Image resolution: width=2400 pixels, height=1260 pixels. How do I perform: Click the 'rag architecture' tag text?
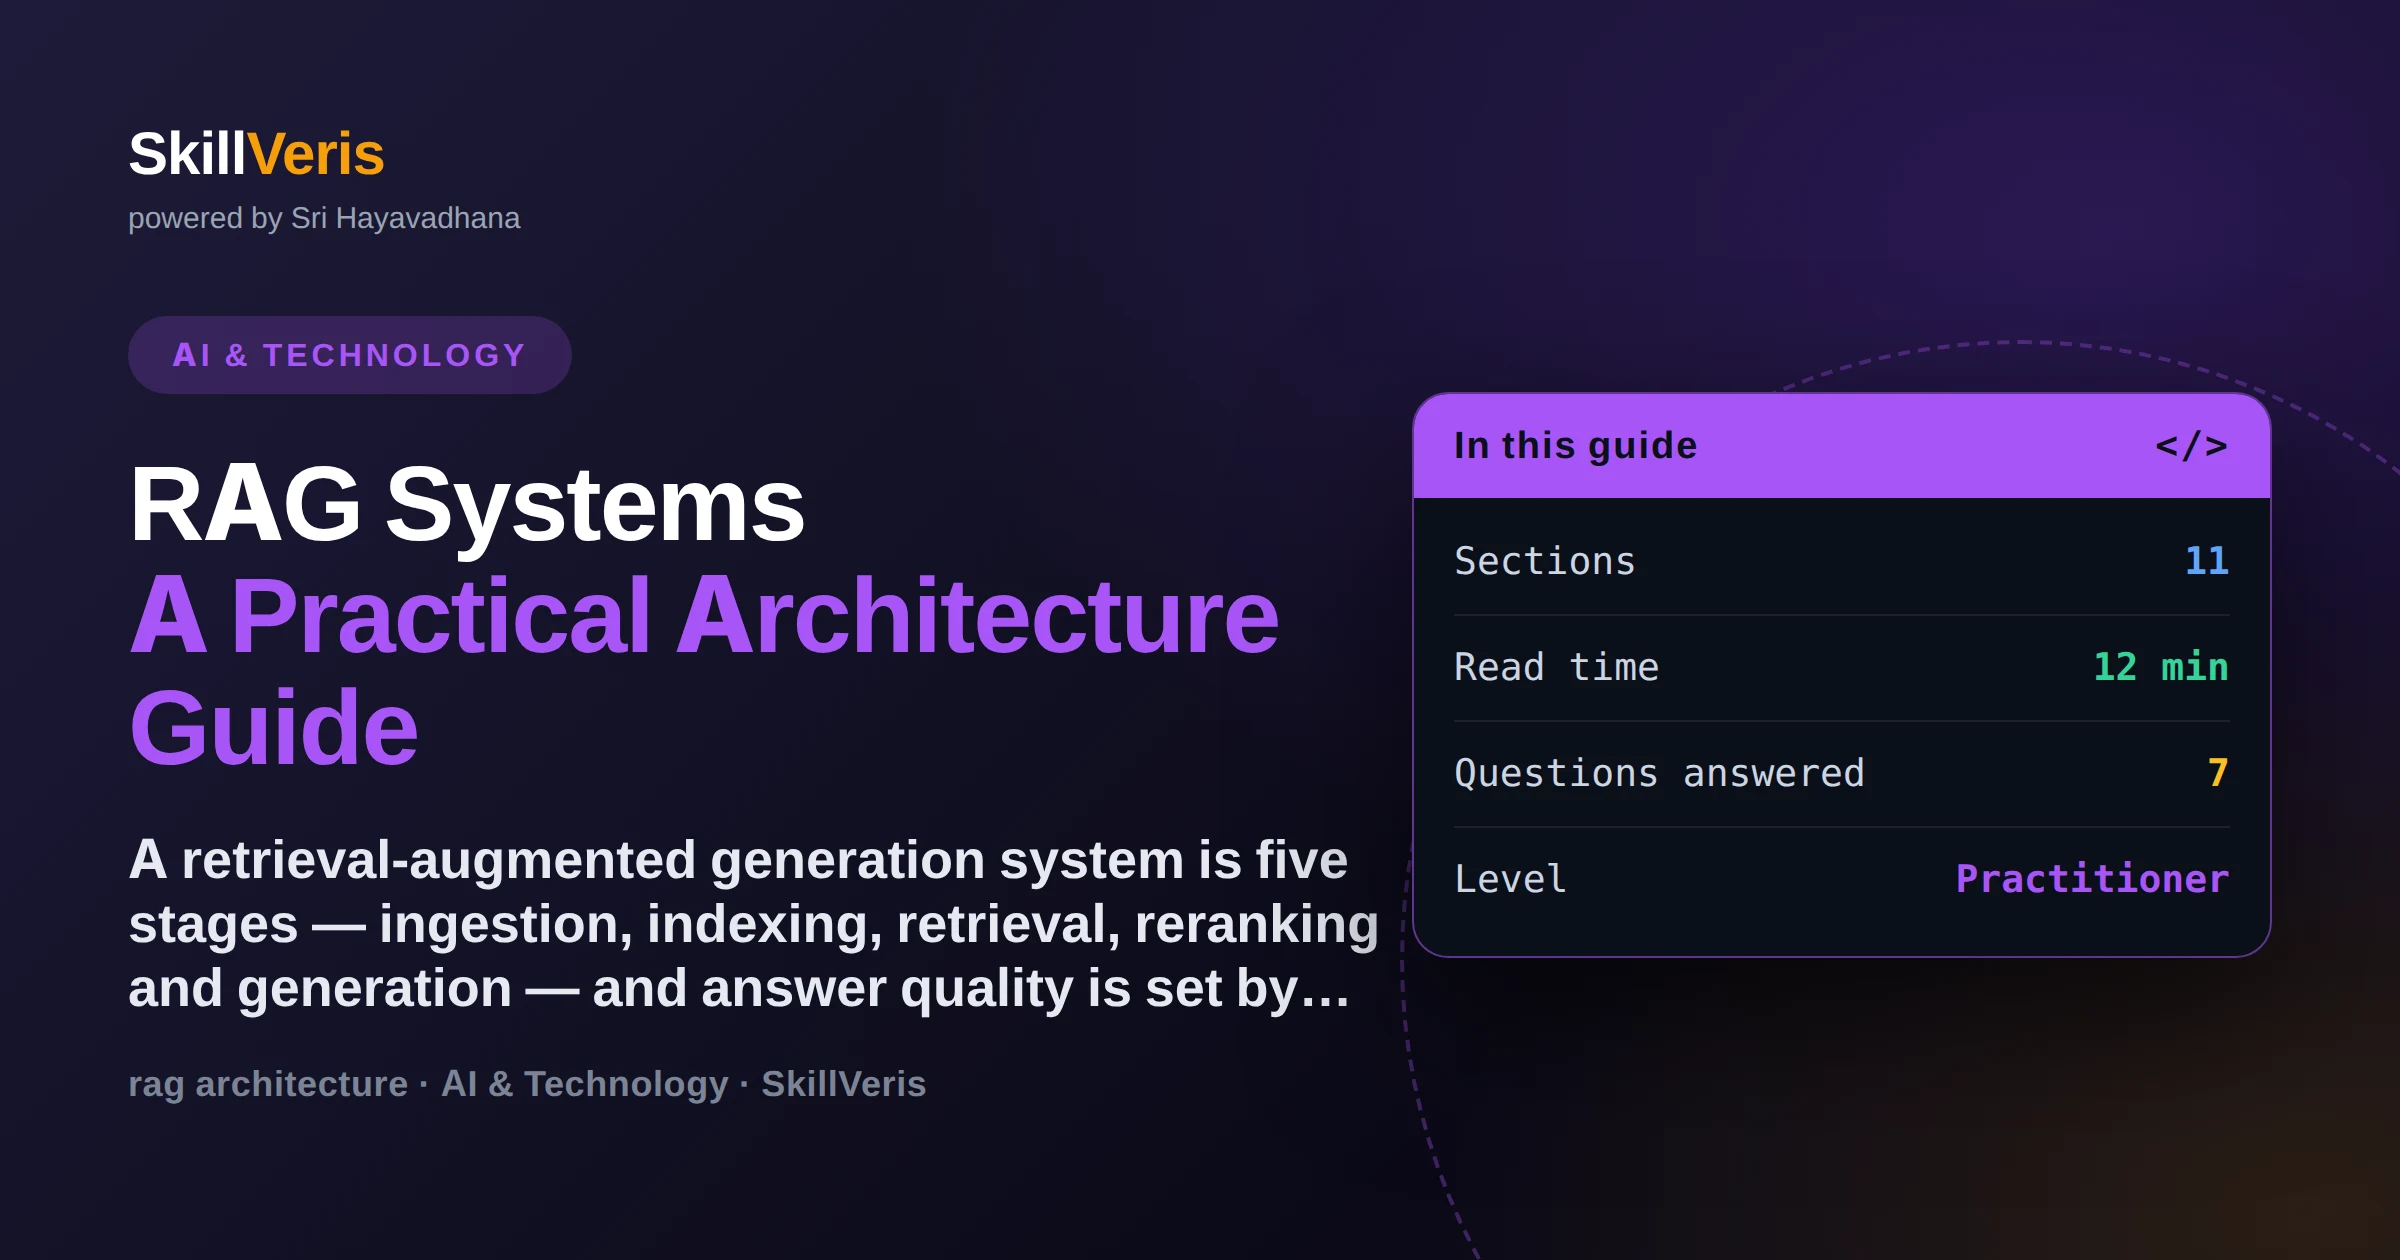[268, 1084]
